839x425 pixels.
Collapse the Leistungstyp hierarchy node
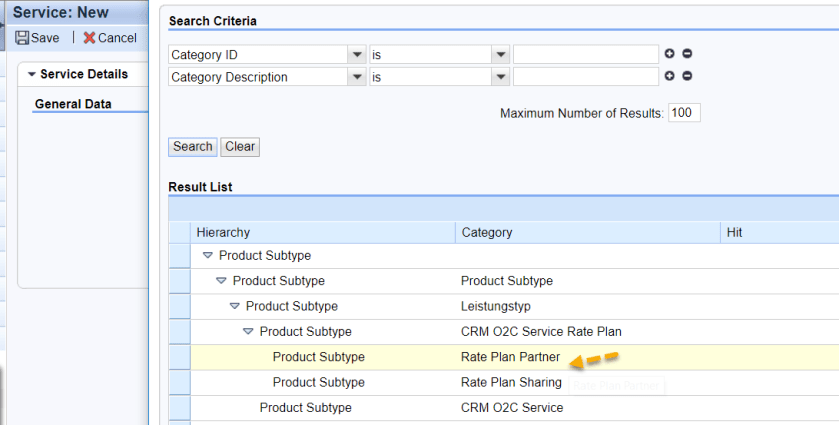point(235,306)
